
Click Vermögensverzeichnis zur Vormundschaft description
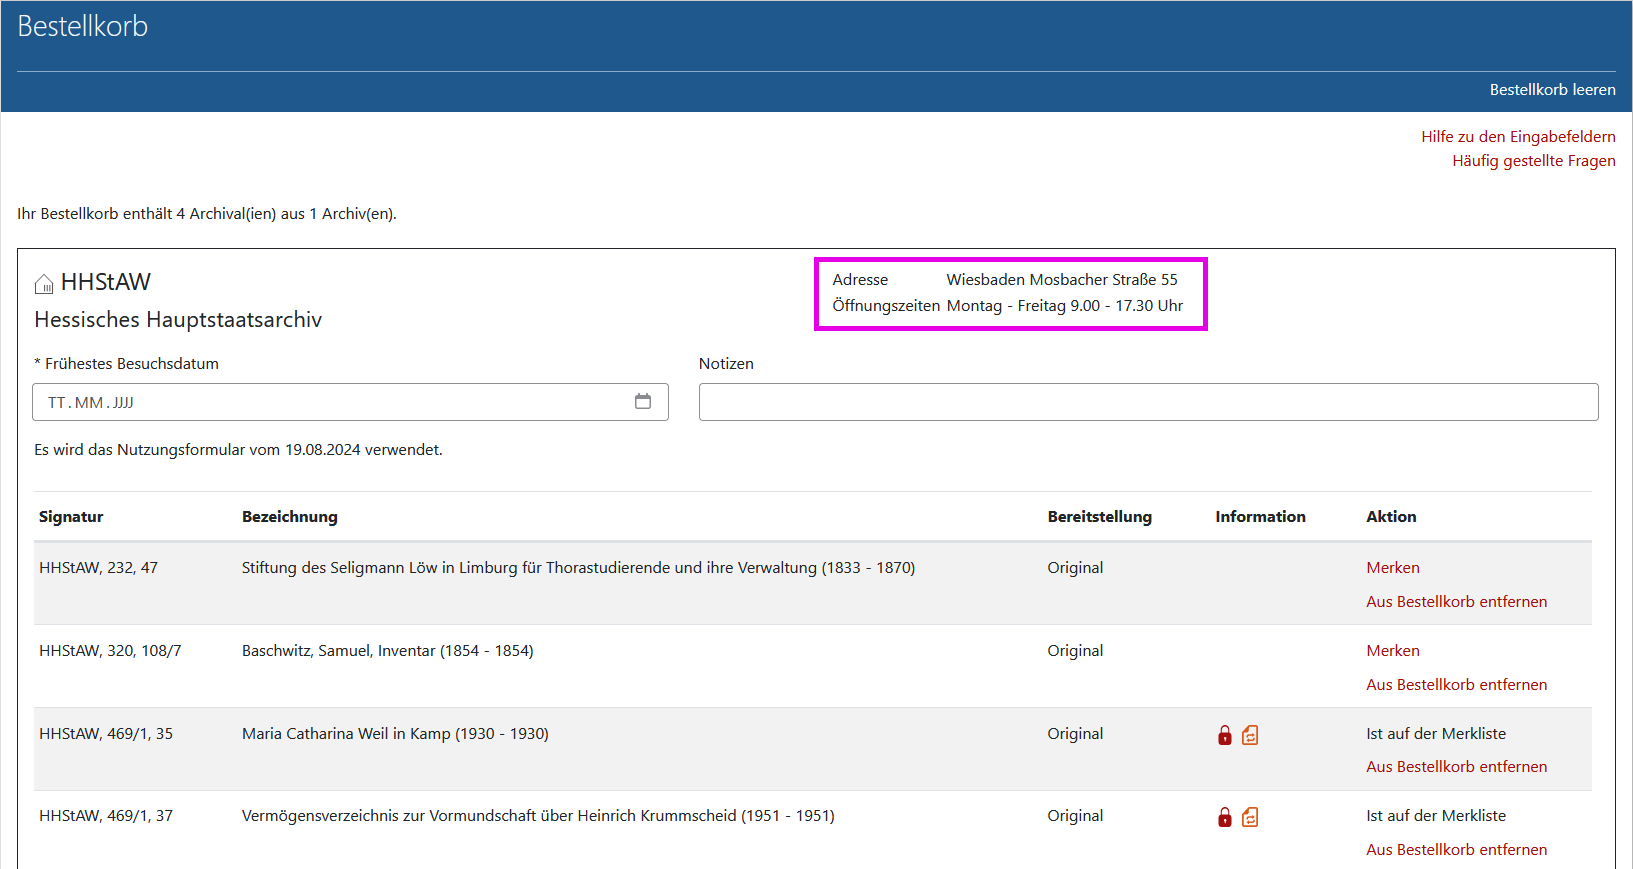tap(538, 816)
